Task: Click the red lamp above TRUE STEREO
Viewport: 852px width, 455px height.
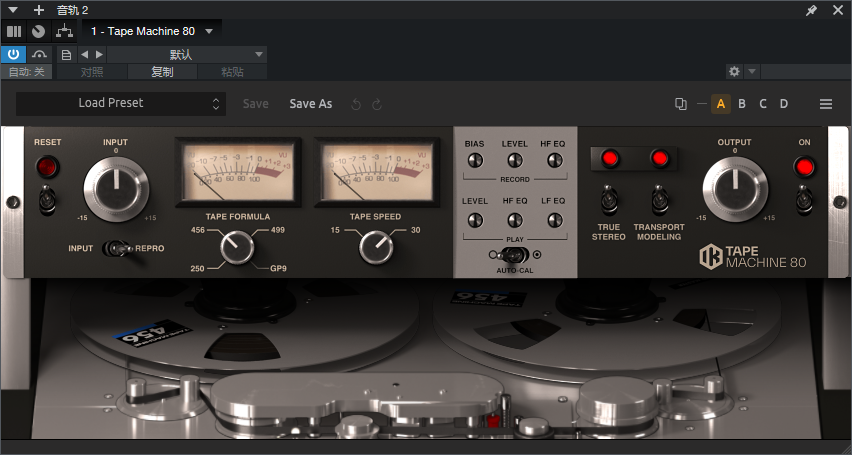Action: [x=609, y=158]
